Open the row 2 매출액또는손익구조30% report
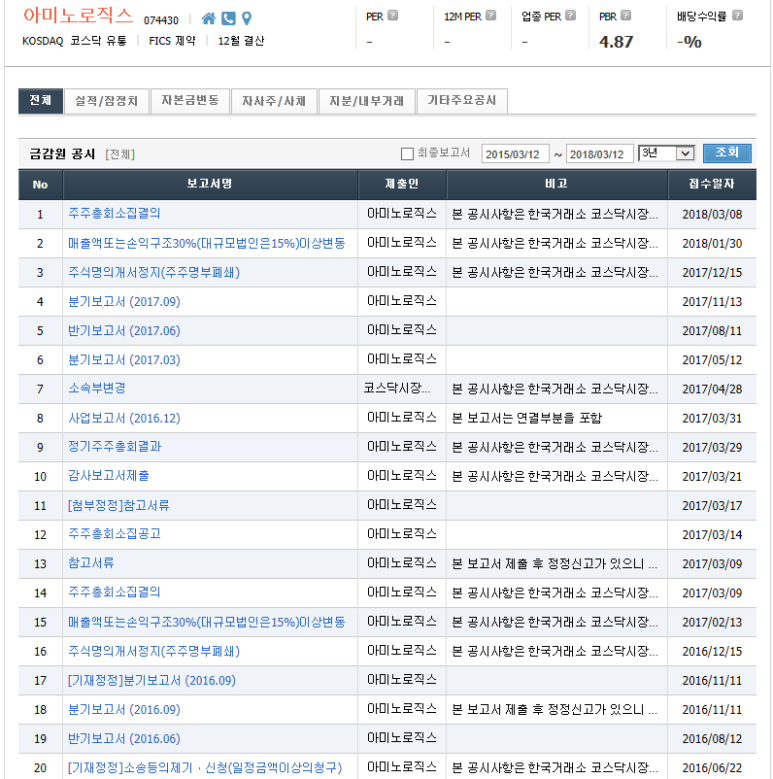This screenshot has height=779, width=773. pyautogui.click(x=206, y=243)
